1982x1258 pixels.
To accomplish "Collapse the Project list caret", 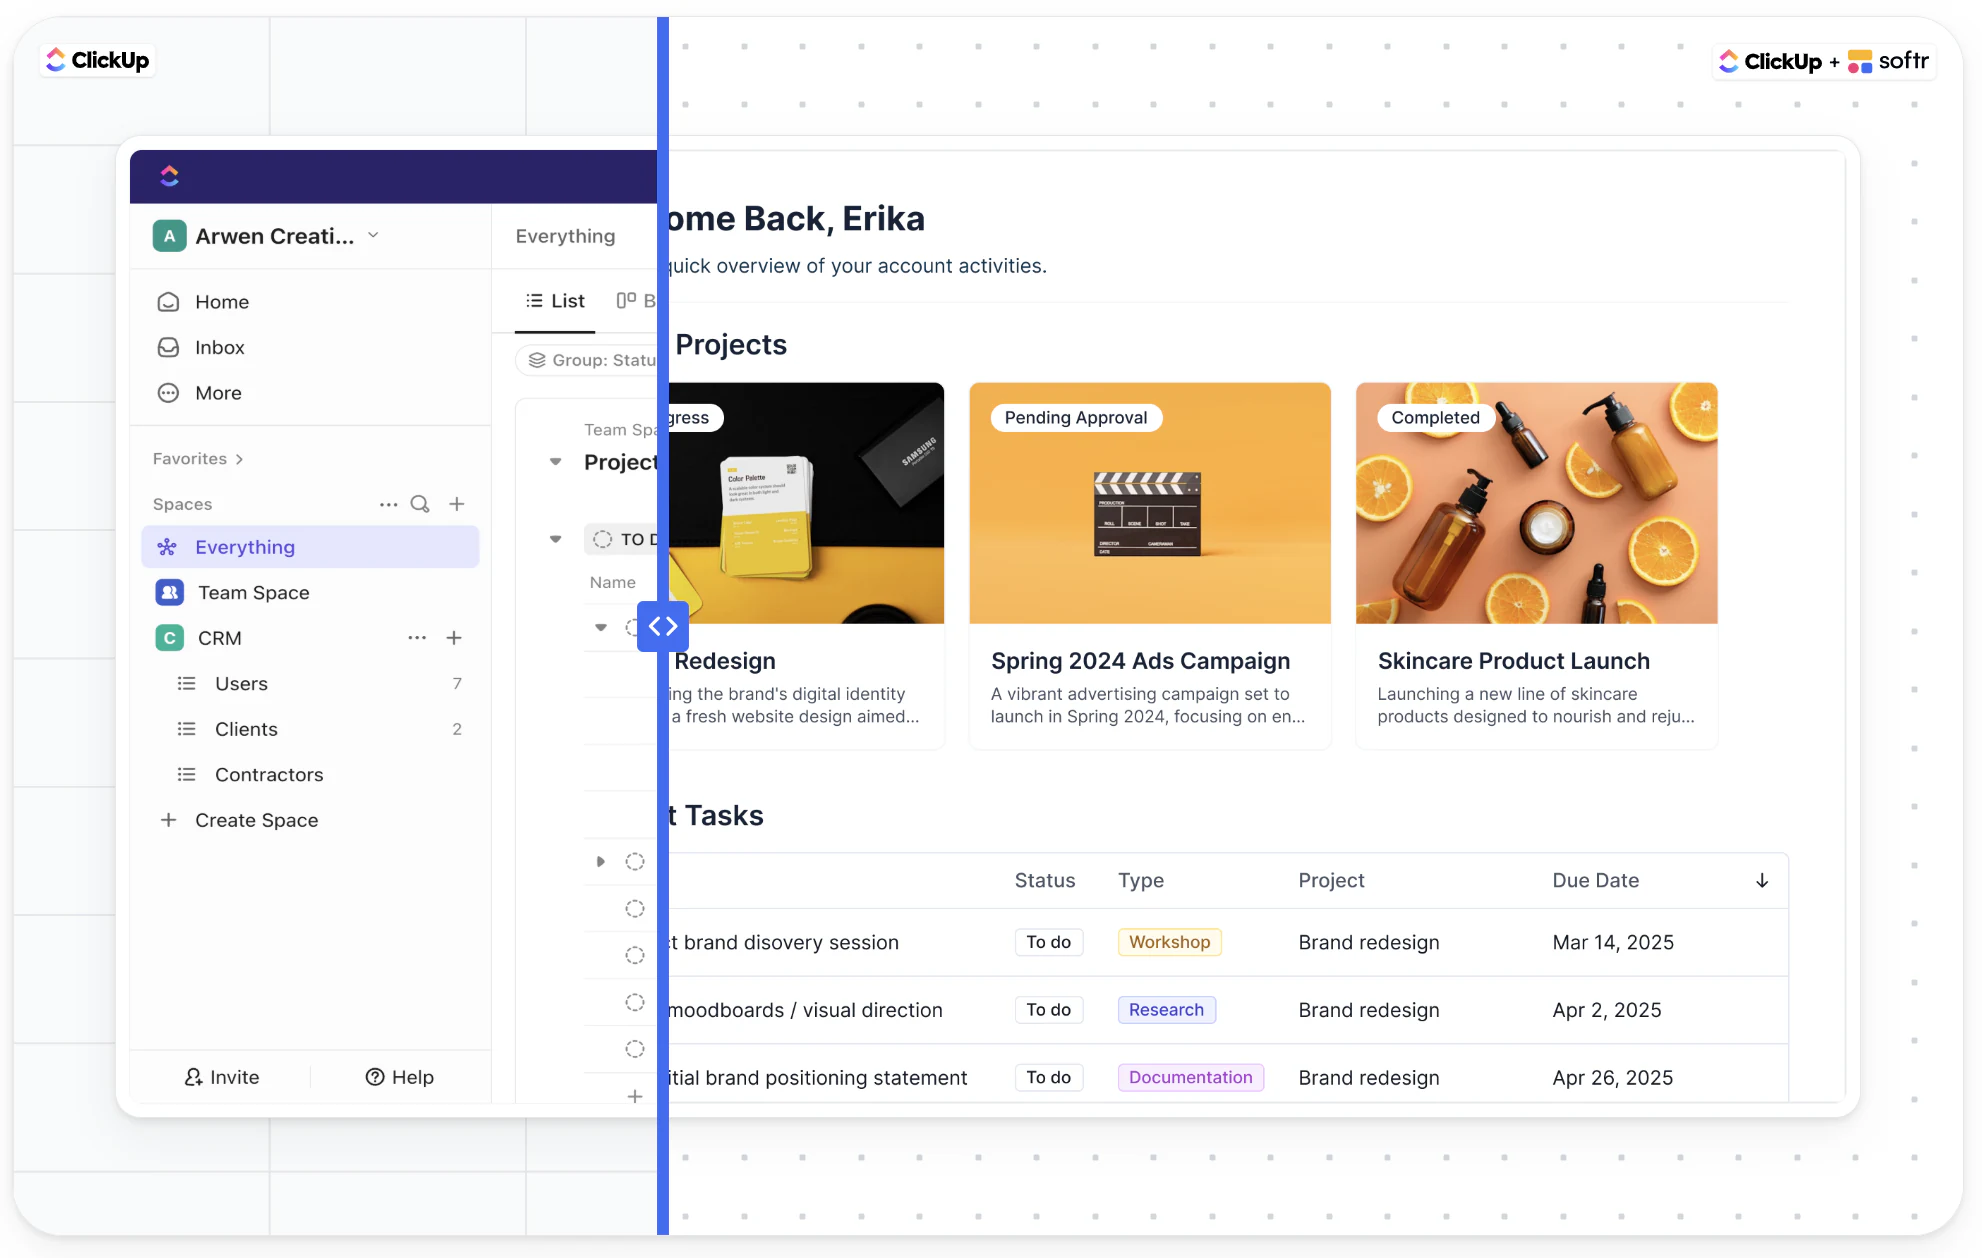I will (555, 462).
